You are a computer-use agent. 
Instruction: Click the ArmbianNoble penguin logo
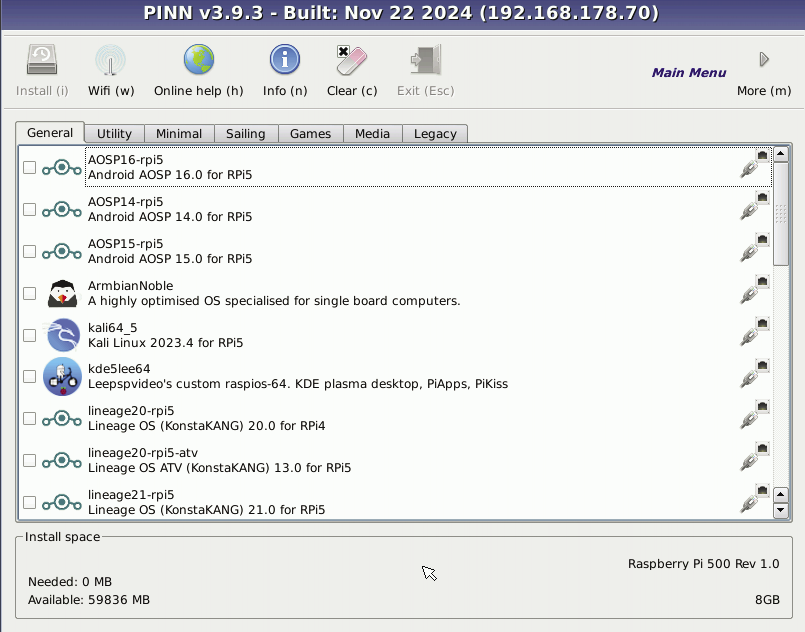[62, 293]
